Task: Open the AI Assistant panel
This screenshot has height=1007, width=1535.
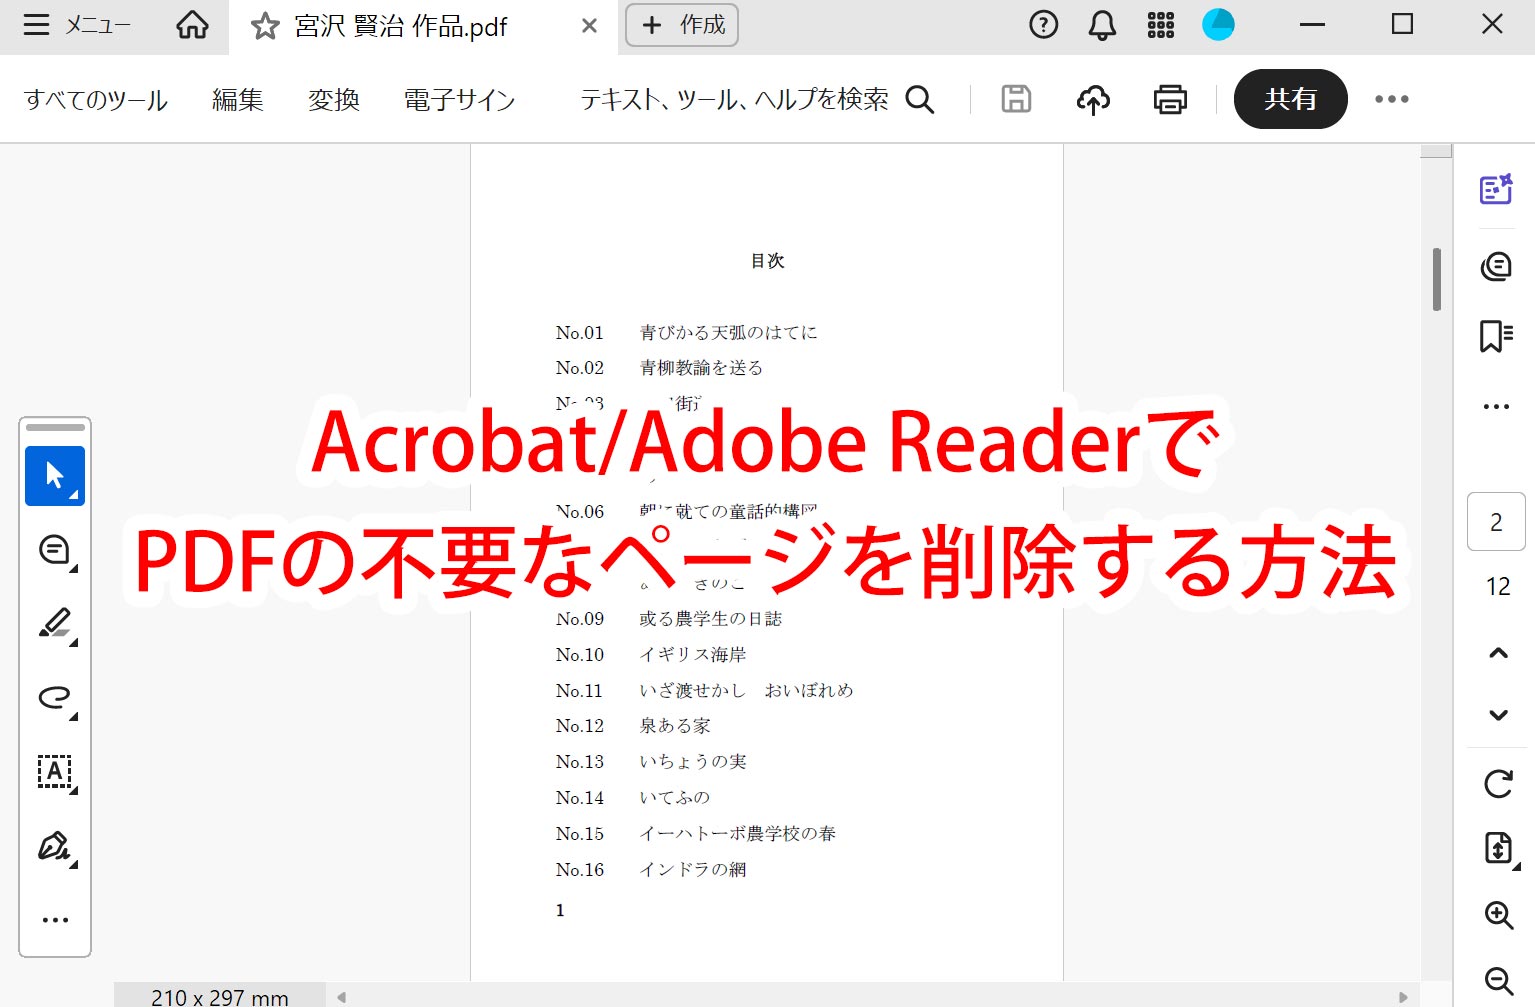Action: [1495, 188]
